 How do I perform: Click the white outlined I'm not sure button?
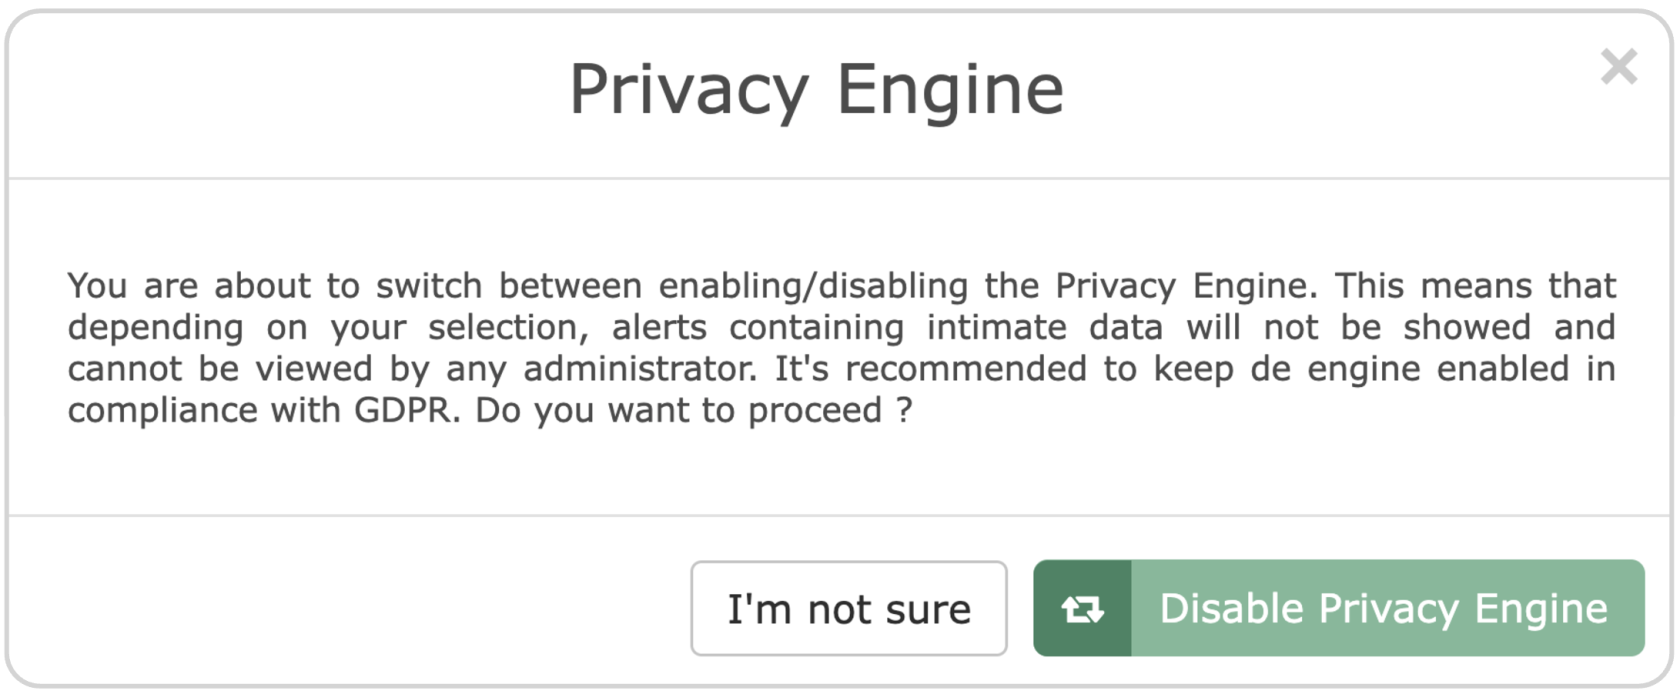click(x=848, y=608)
